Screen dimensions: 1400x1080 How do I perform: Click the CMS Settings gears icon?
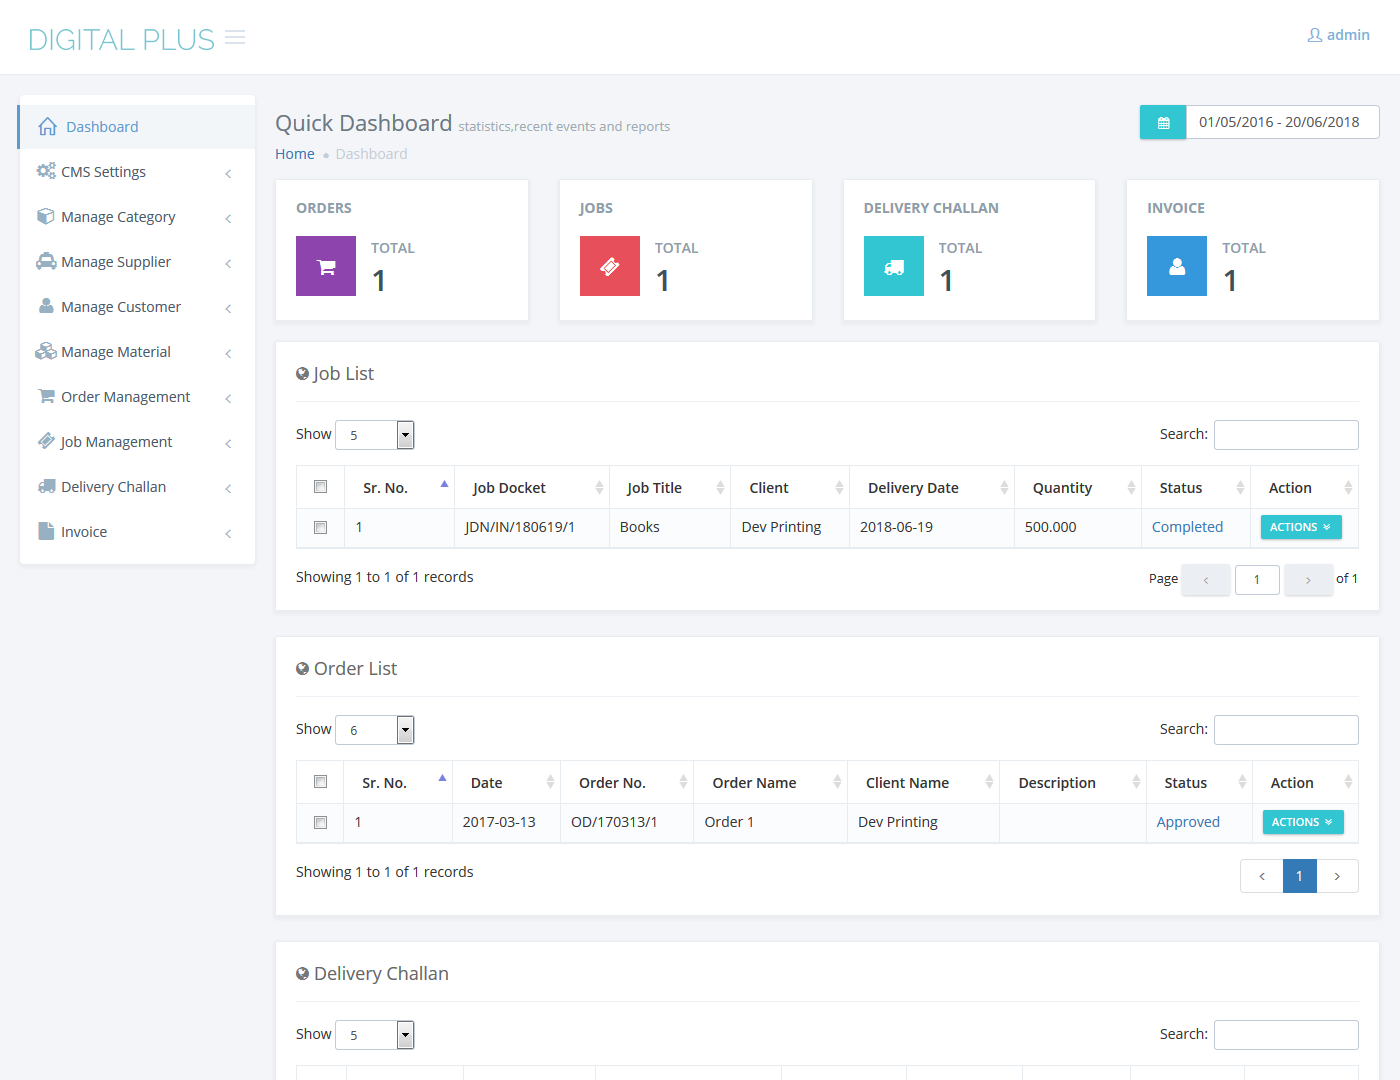46,171
